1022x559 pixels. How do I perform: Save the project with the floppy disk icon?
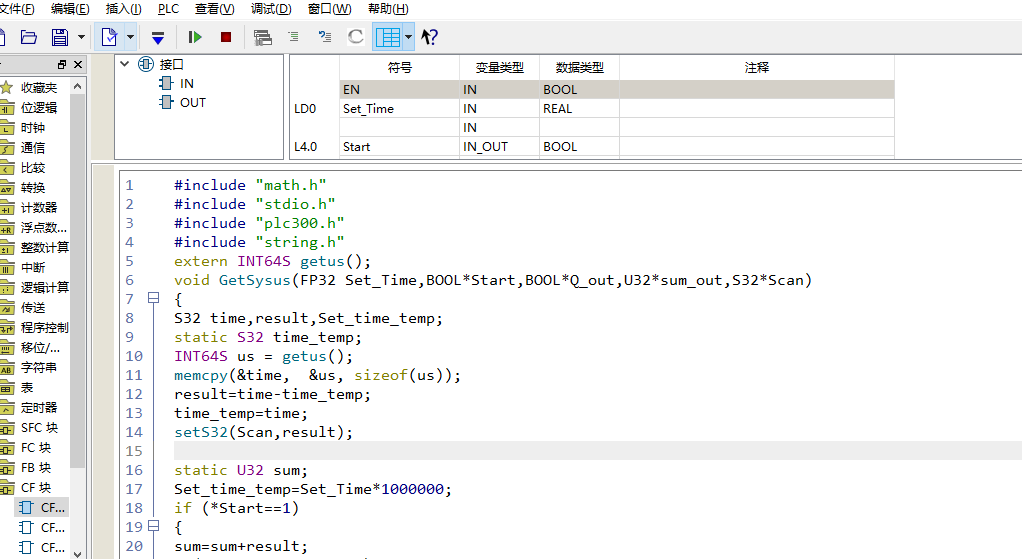60,37
